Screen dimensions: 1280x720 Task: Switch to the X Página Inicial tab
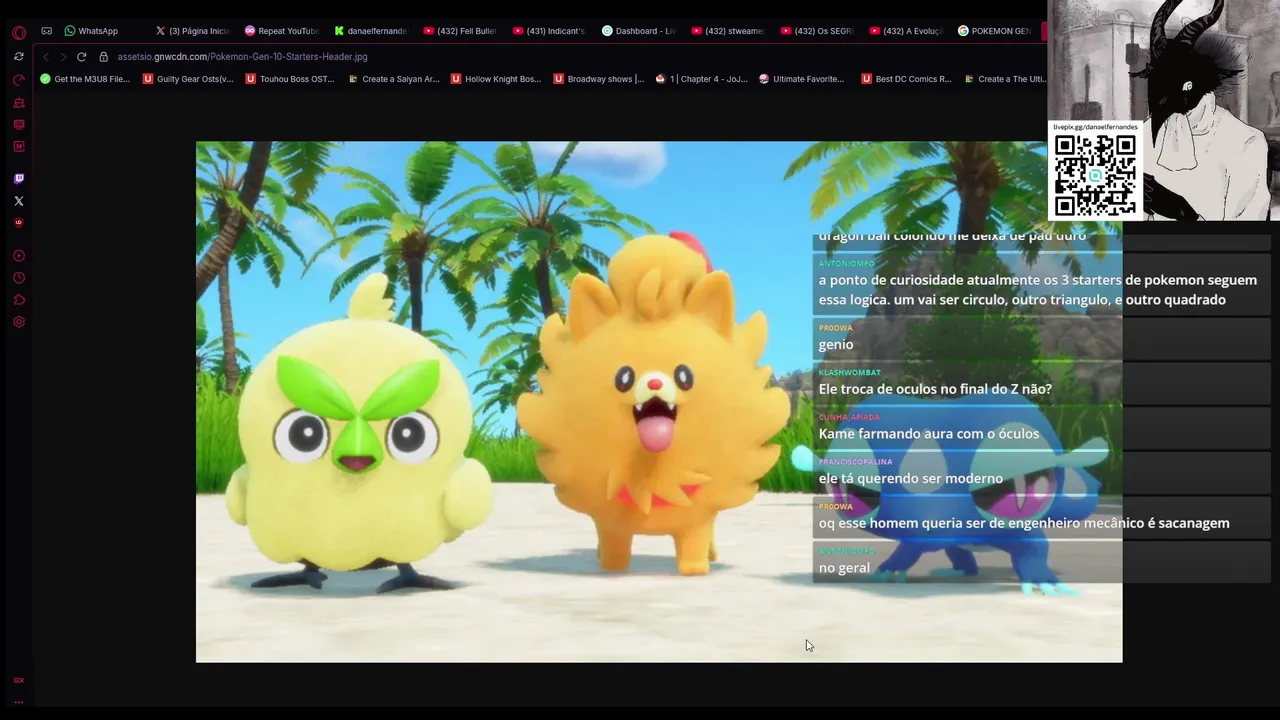click(x=192, y=31)
